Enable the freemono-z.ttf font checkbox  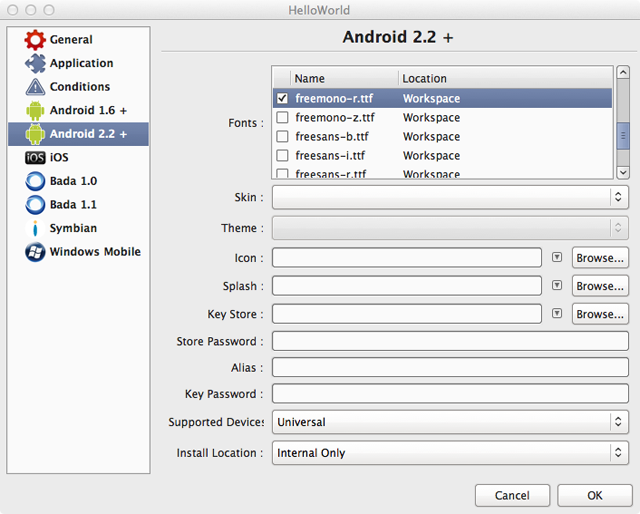point(282,117)
